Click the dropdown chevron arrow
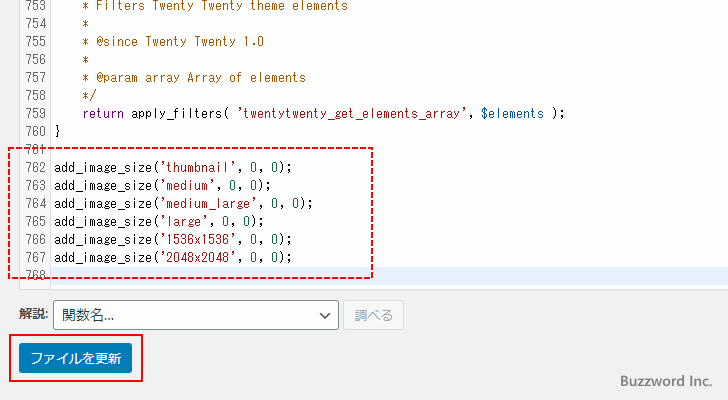The height and width of the screenshot is (400, 728). [325, 316]
